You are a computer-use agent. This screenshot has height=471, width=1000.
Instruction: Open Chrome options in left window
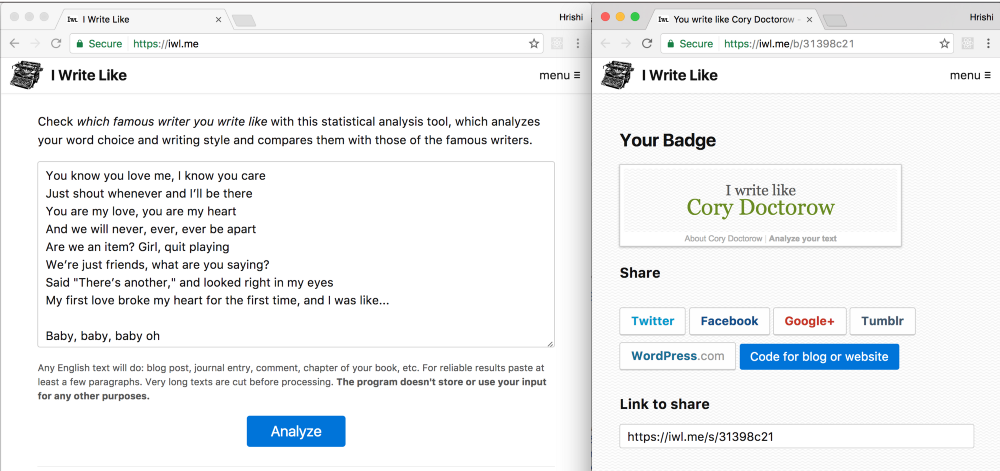pyautogui.click(x=578, y=44)
